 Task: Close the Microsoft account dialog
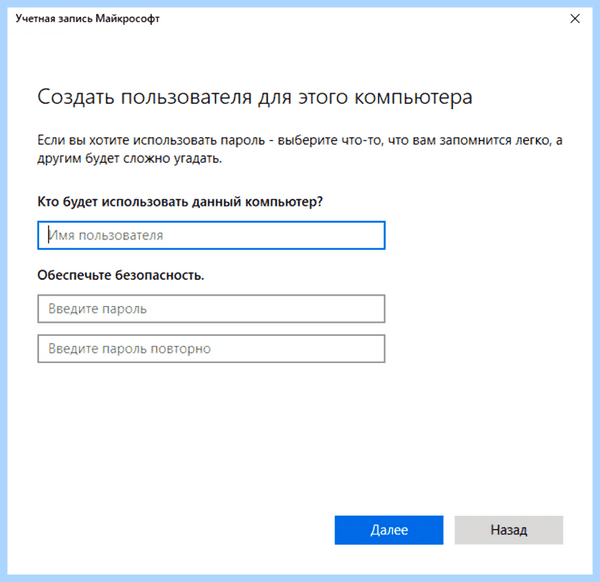pyautogui.click(x=575, y=18)
